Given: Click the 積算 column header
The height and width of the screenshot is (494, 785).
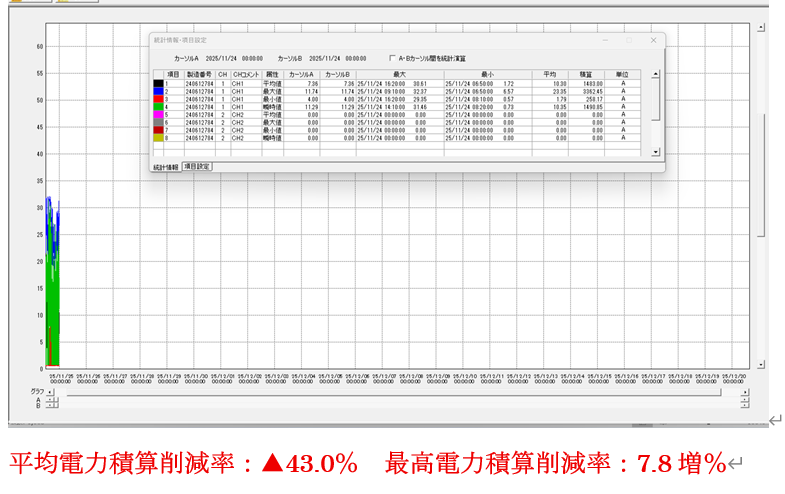Looking at the screenshot, I should [586, 74].
